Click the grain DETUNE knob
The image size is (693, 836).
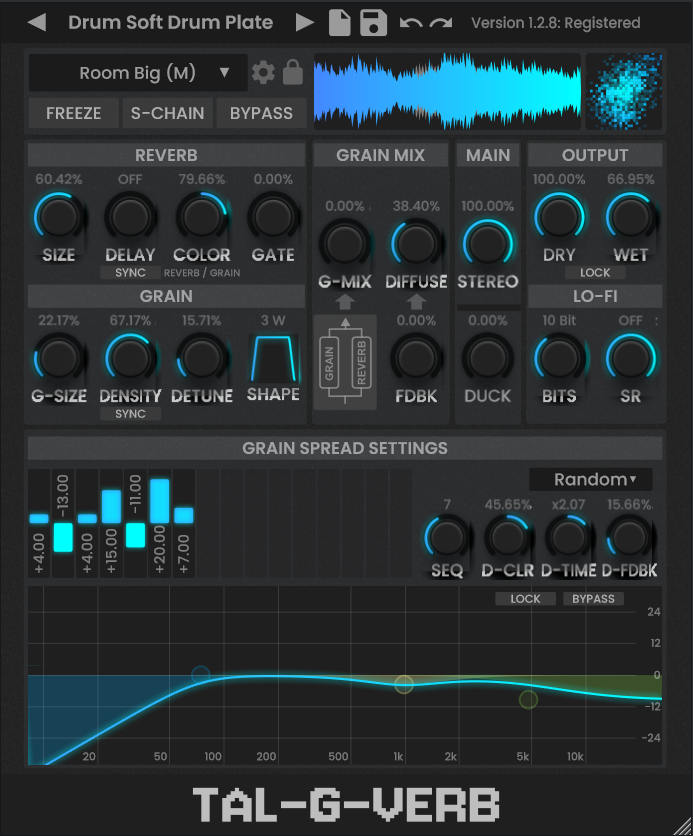pyautogui.click(x=202, y=358)
